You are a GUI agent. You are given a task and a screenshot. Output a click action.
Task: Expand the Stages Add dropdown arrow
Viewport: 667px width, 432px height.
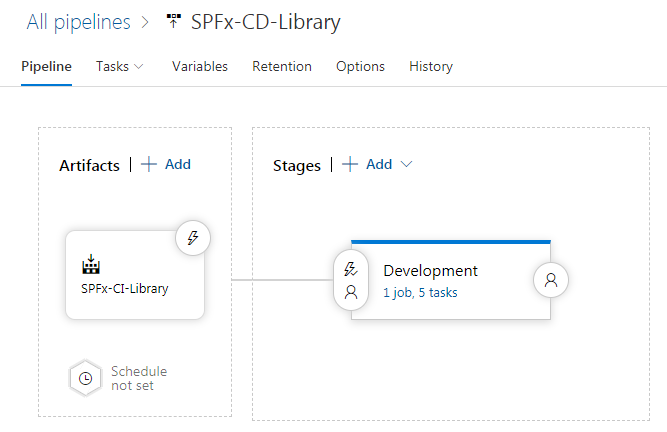tap(406, 164)
